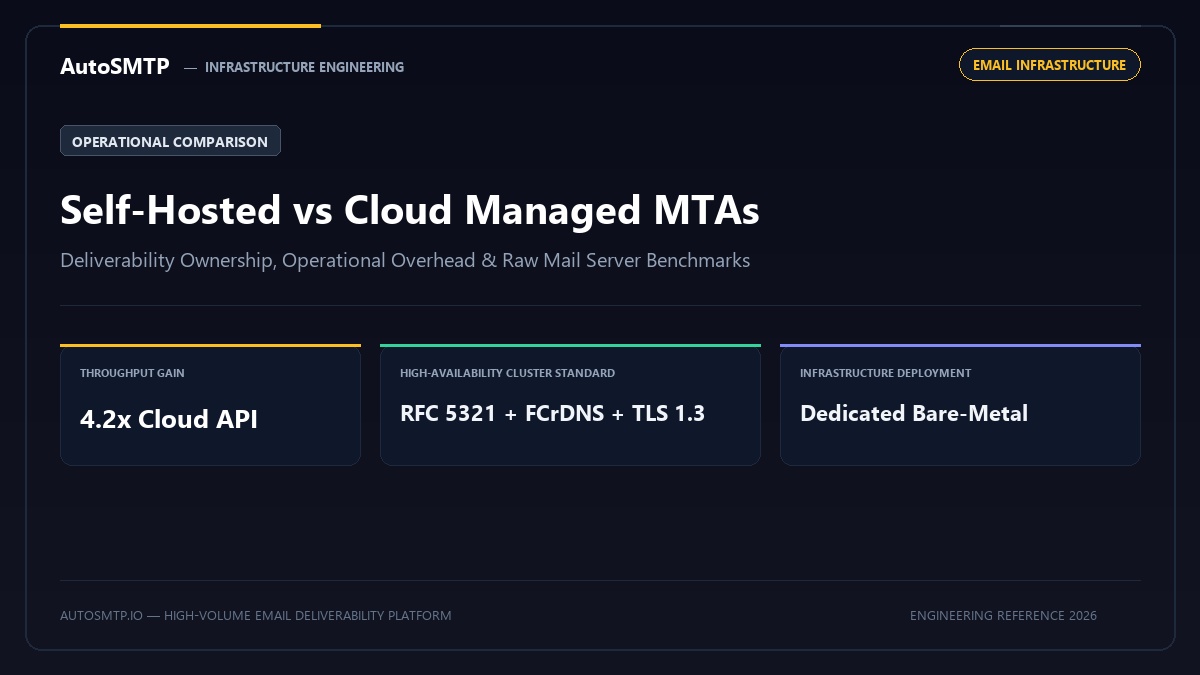The image size is (1200, 675).
Task: Select the Dedicated Bare-Metal value
Action: pos(914,413)
